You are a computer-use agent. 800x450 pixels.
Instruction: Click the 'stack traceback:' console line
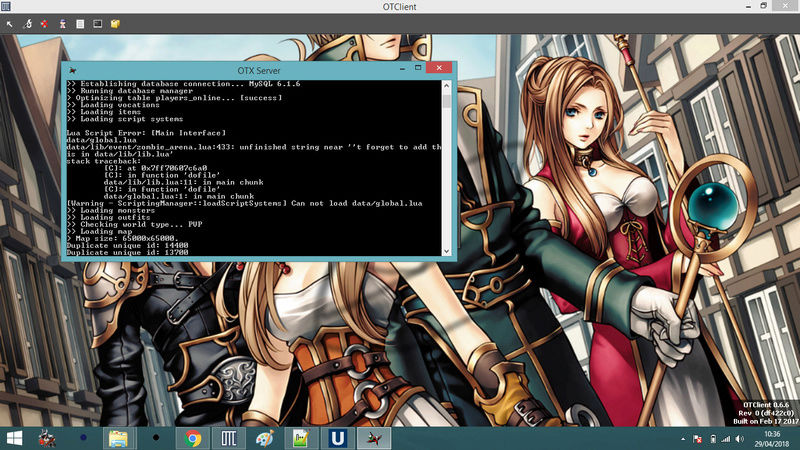pos(104,161)
